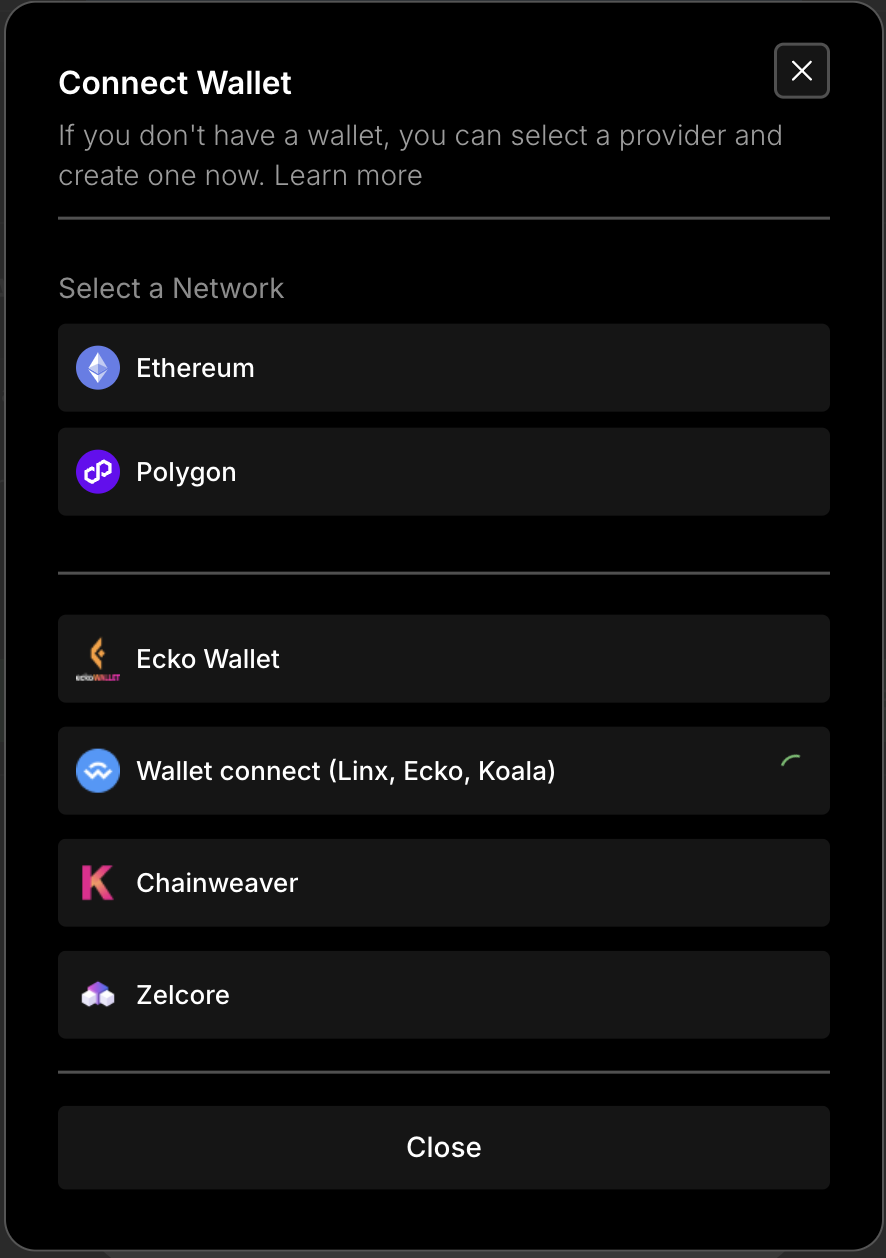Image resolution: width=886 pixels, height=1258 pixels.
Task: Select the Wallet connect (Linx, Ecko, Koala) label
Action: click(345, 771)
